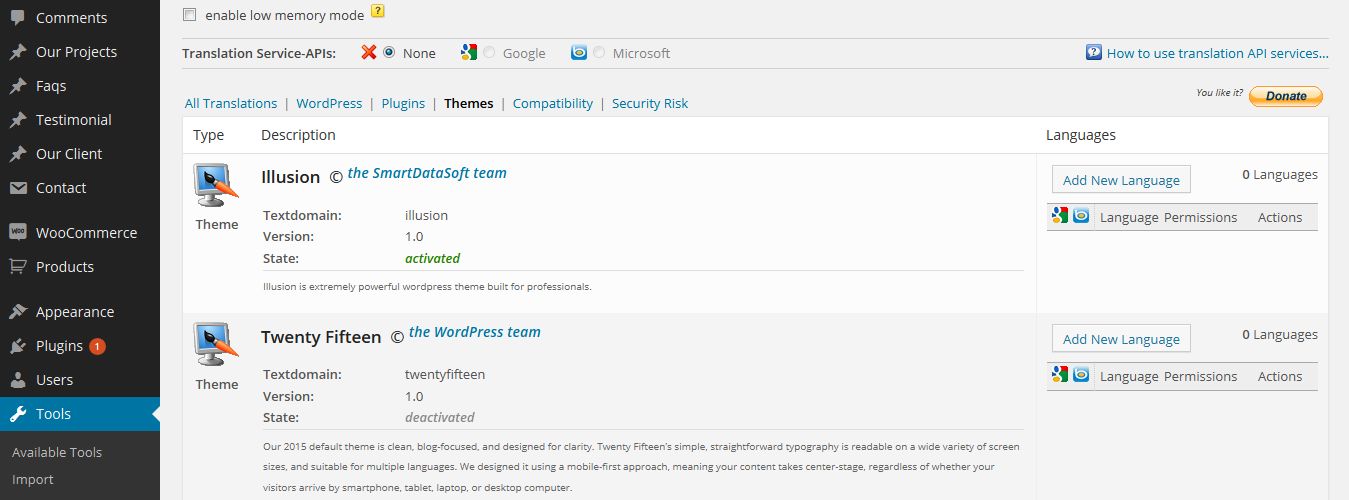Click the pin icon beside Our Client
1349x500 pixels.
coord(18,154)
